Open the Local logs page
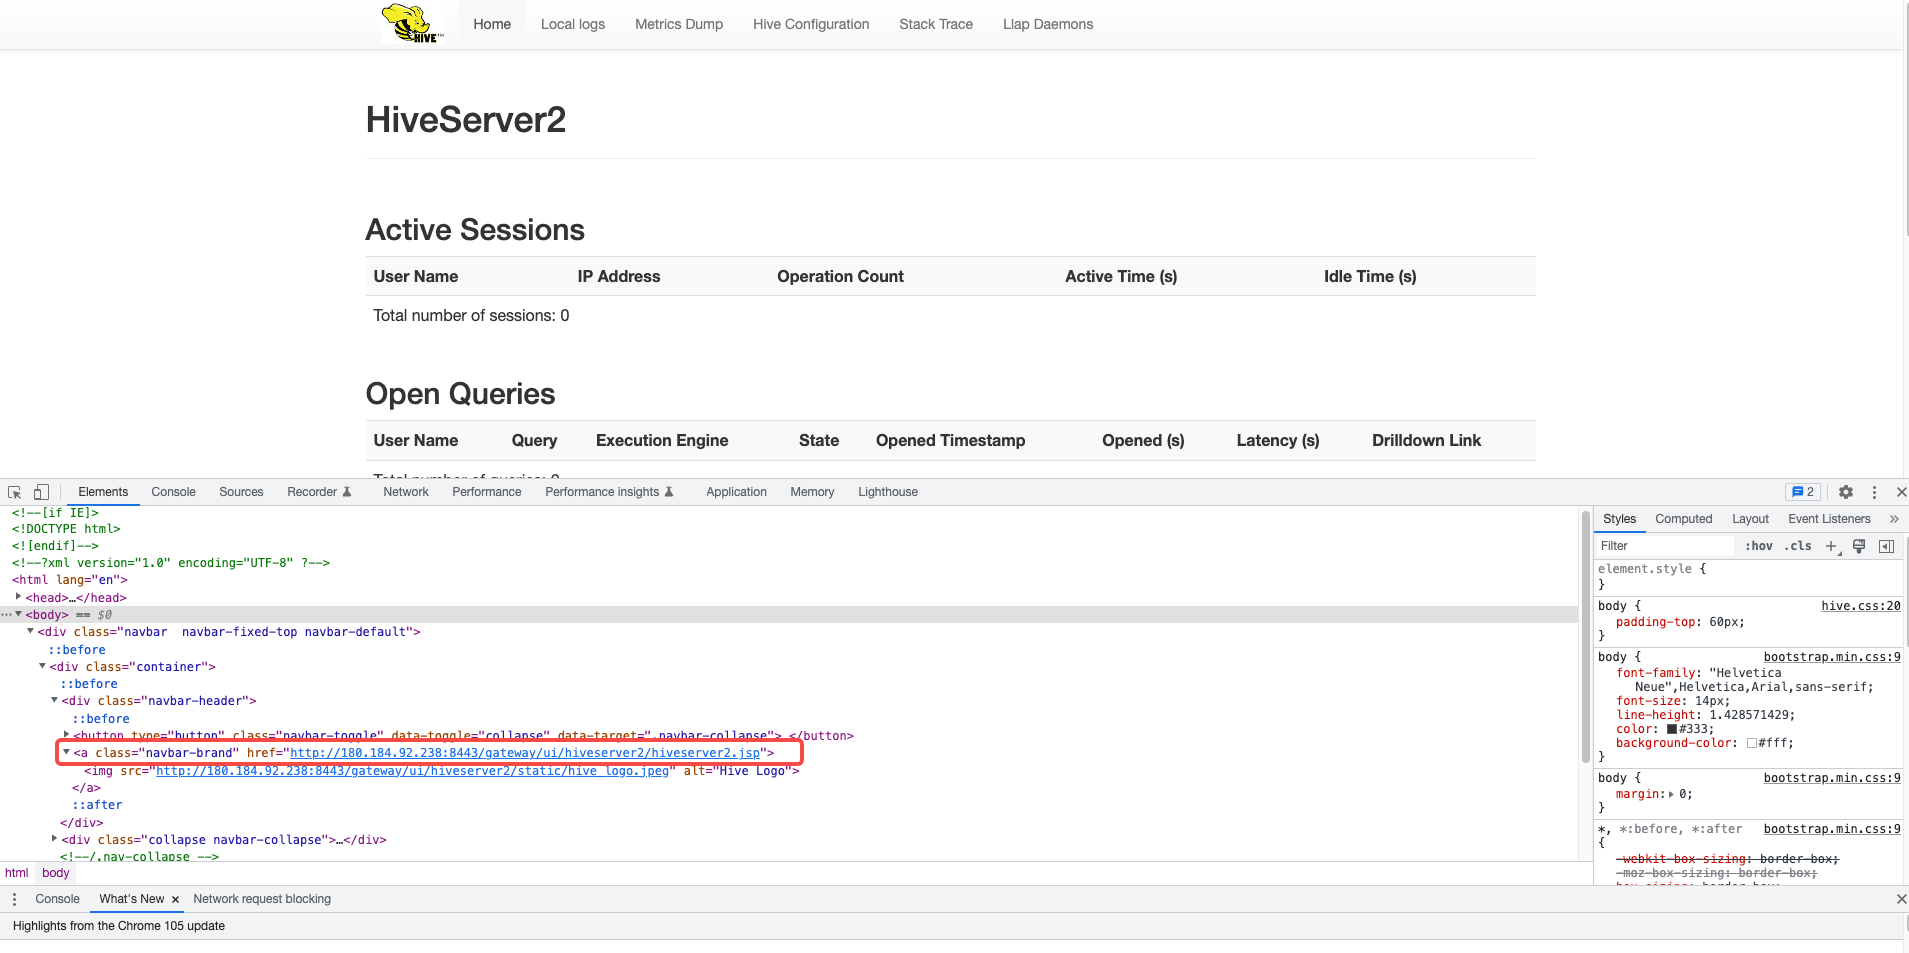The width and height of the screenshot is (1909, 953). pyautogui.click(x=573, y=24)
